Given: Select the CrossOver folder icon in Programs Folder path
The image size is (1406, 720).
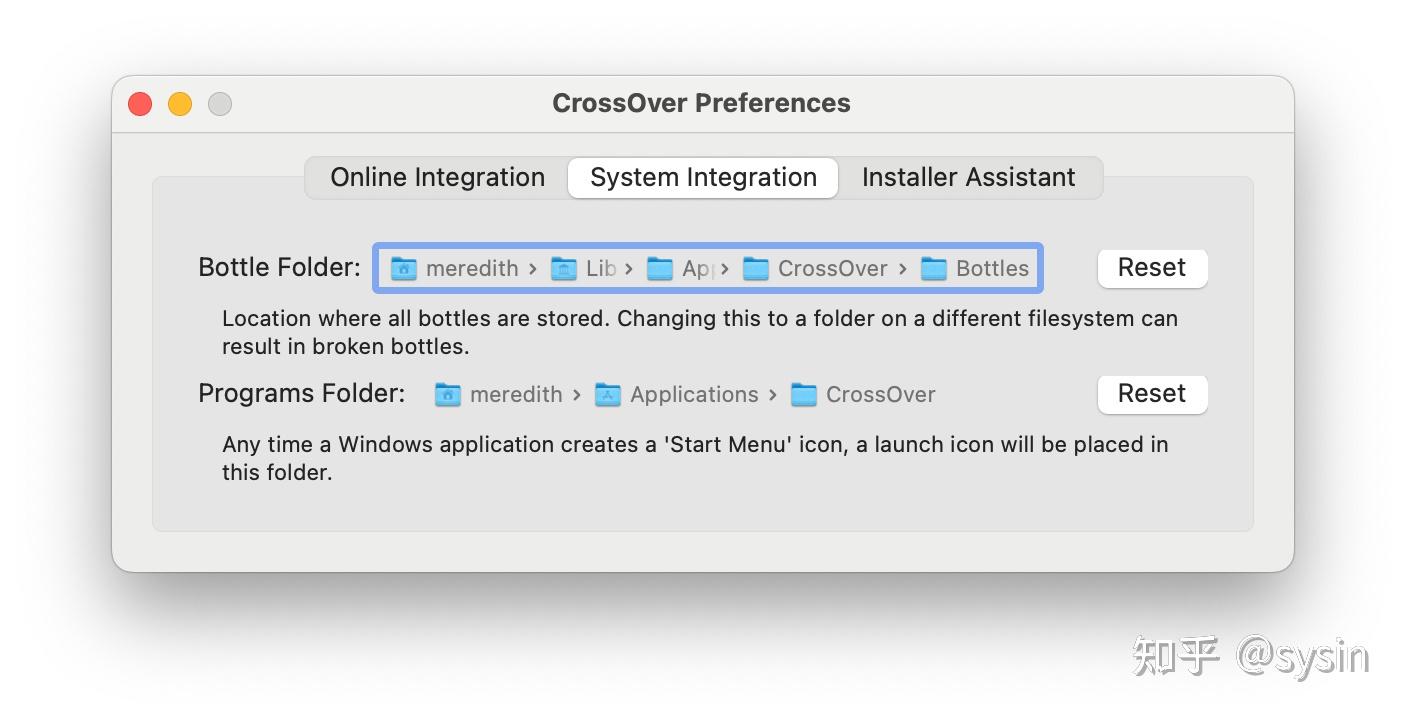Looking at the screenshot, I should [x=805, y=394].
